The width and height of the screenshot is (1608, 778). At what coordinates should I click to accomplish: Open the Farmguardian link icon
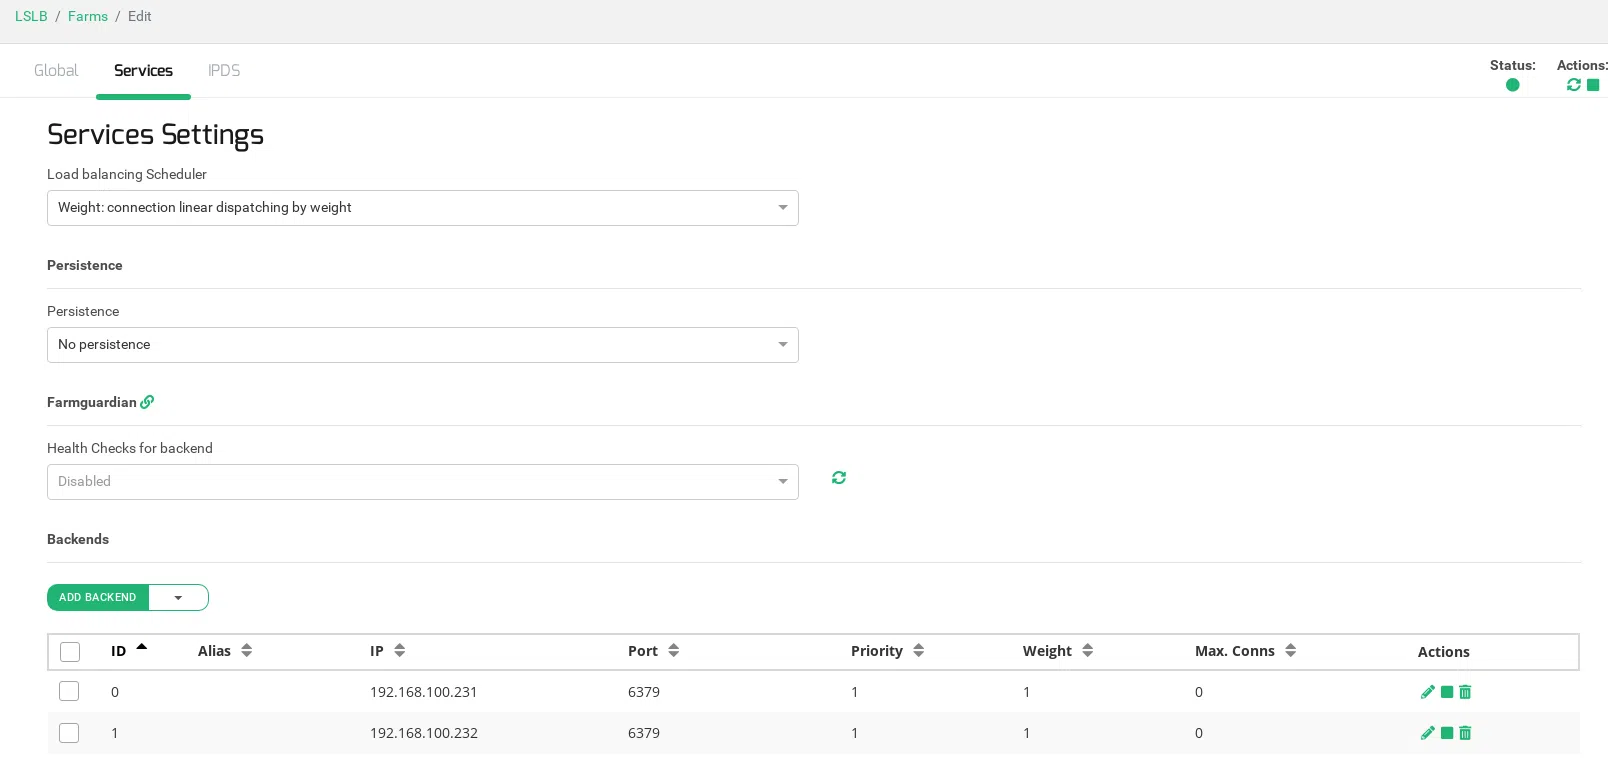[x=147, y=402]
